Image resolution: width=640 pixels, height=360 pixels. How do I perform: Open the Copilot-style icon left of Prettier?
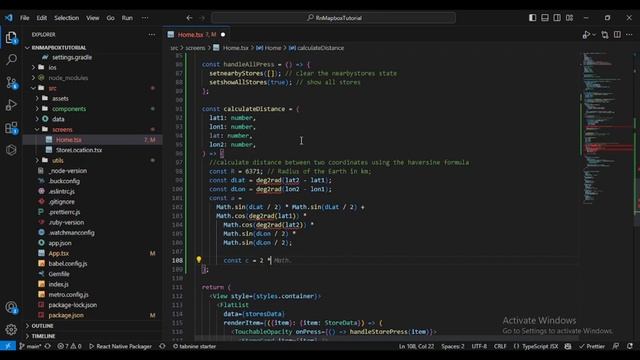[x=568, y=346]
